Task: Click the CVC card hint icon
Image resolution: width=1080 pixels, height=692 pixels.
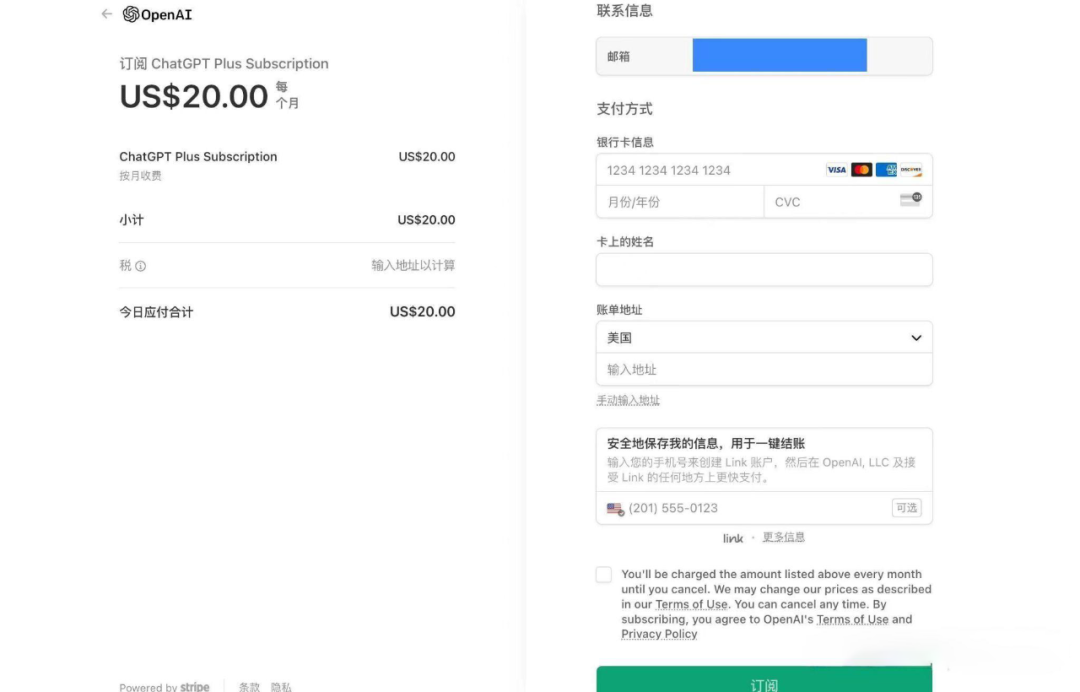Action: [x=911, y=200]
